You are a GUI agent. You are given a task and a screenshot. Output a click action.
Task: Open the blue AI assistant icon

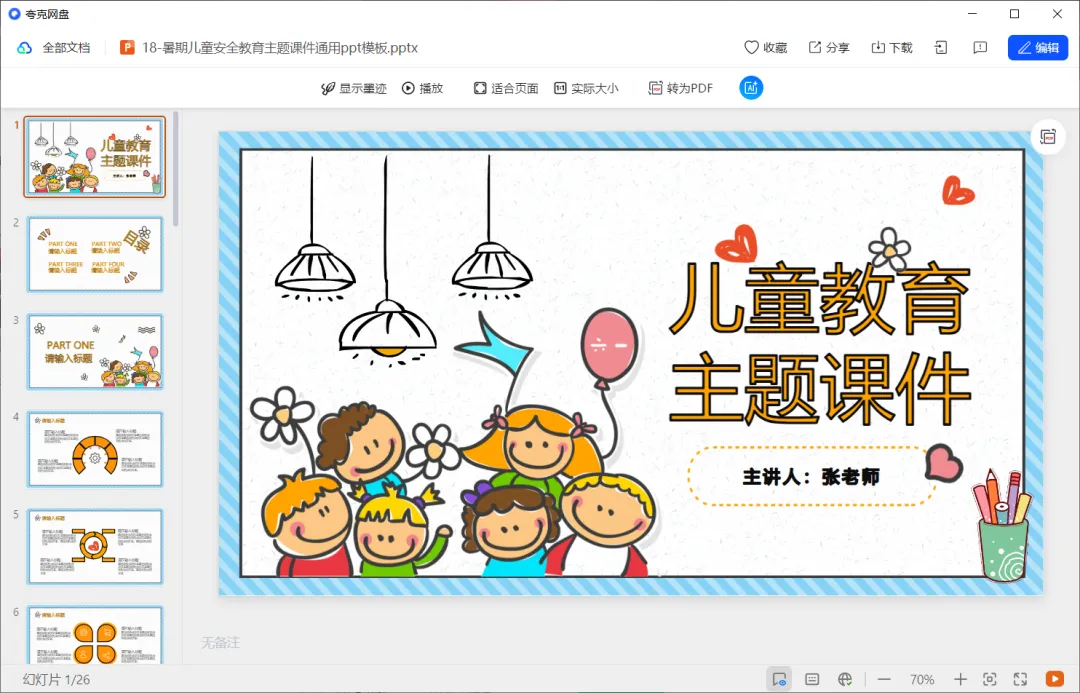pyautogui.click(x=751, y=87)
